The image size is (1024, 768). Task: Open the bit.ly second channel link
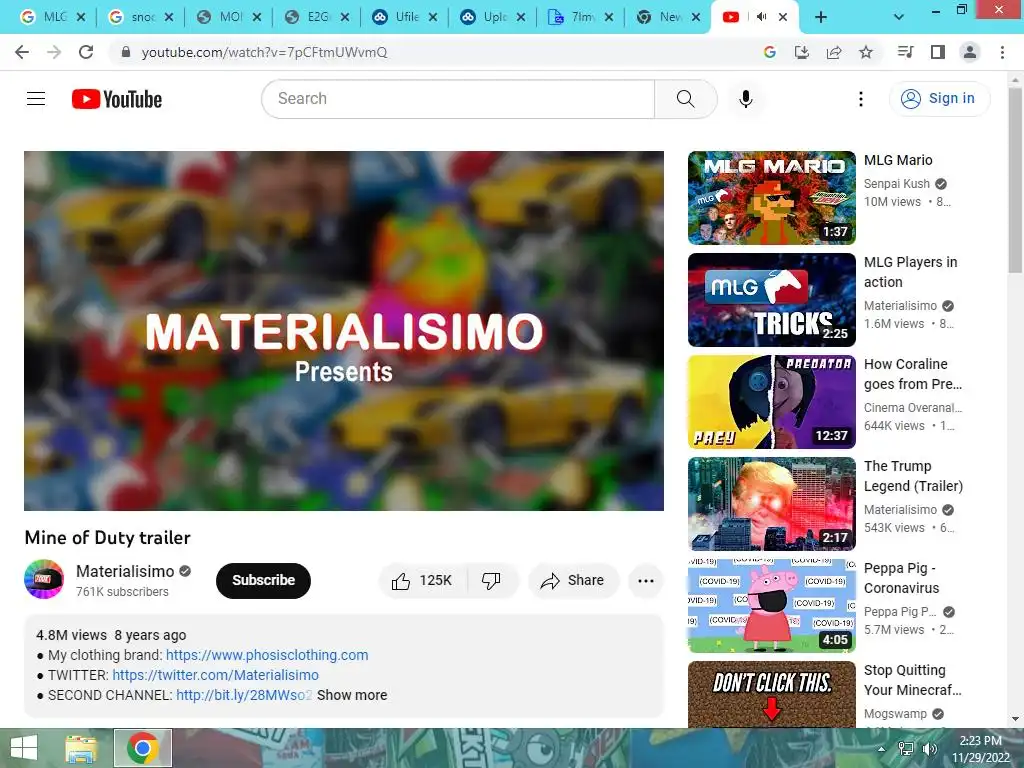244,696
